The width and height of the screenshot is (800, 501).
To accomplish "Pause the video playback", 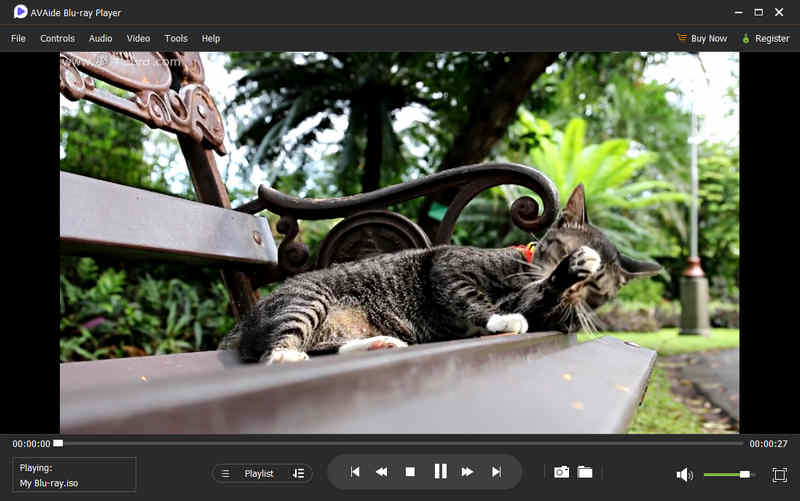I will (x=440, y=472).
